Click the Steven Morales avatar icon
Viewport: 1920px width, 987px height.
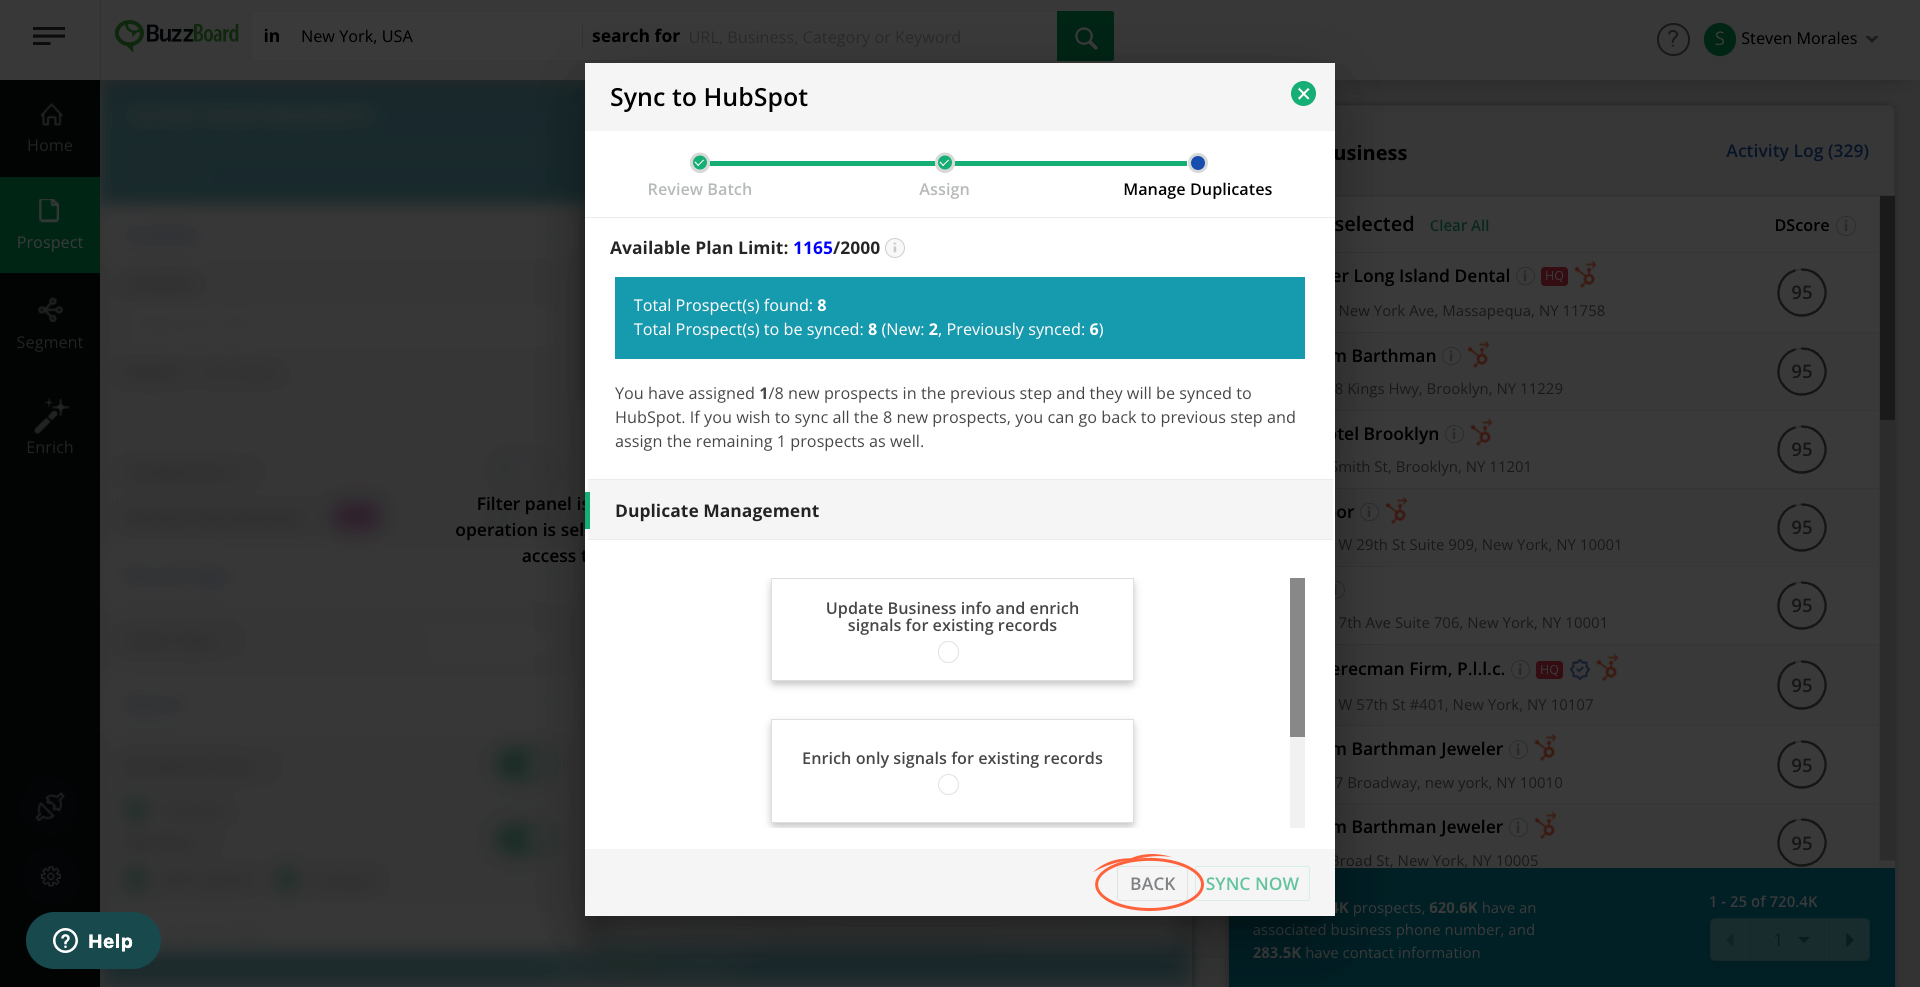[x=1719, y=39]
